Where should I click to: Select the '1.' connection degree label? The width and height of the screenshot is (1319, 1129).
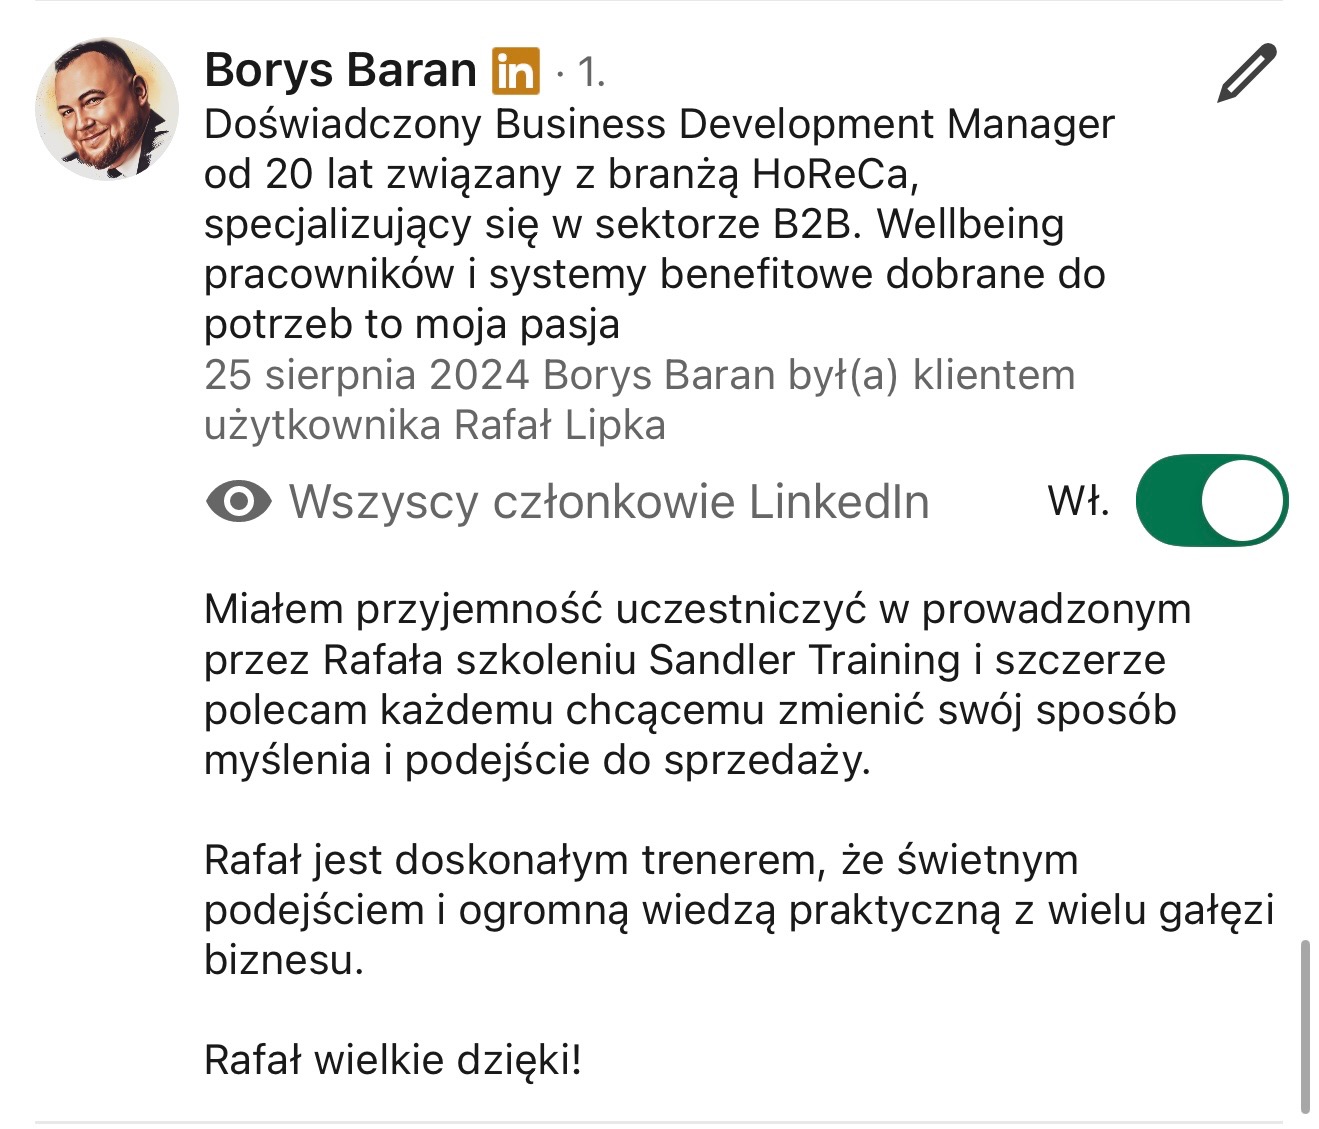(x=589, y=72)
